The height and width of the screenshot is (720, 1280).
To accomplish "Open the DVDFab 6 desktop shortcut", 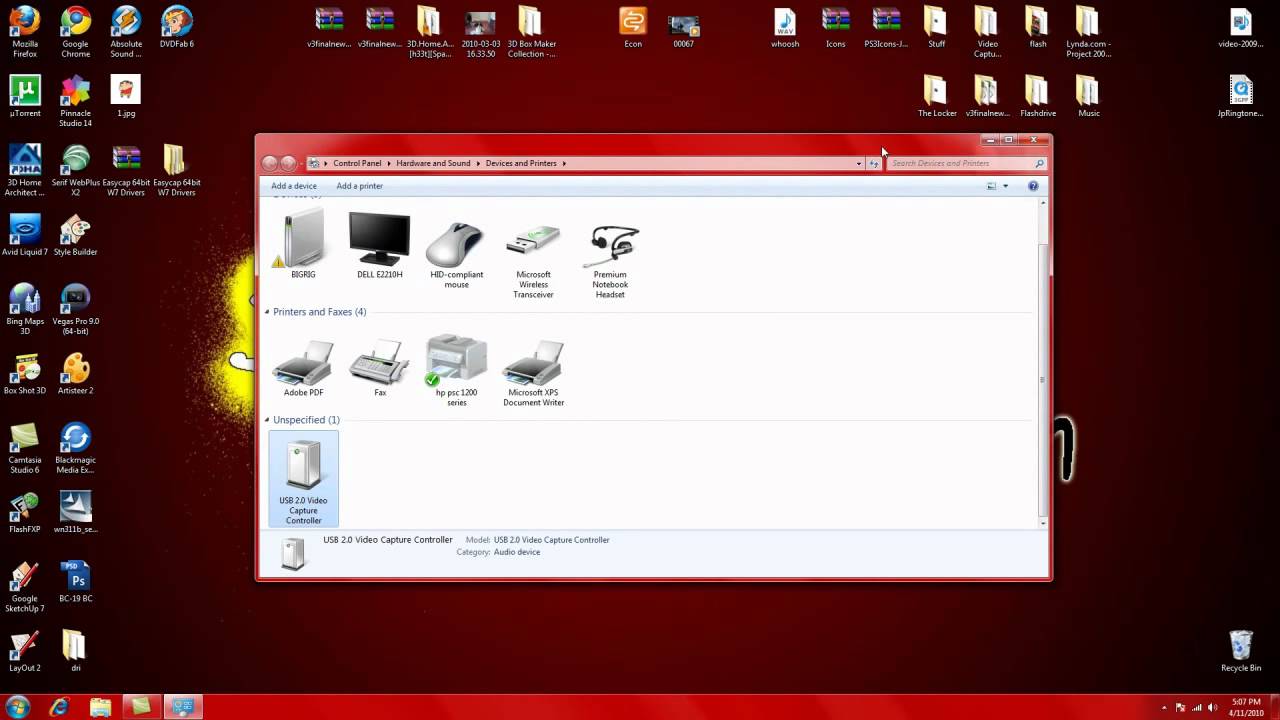I will click(x=176, y=28).
